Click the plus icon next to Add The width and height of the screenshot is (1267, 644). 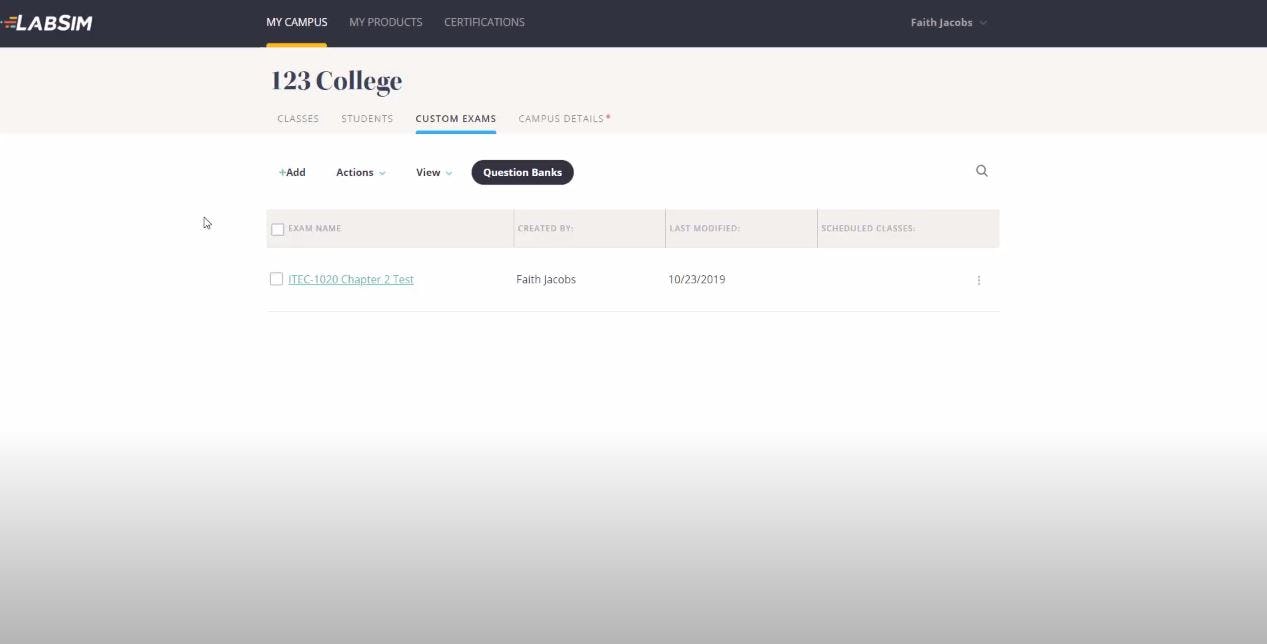tap(281, 171)
